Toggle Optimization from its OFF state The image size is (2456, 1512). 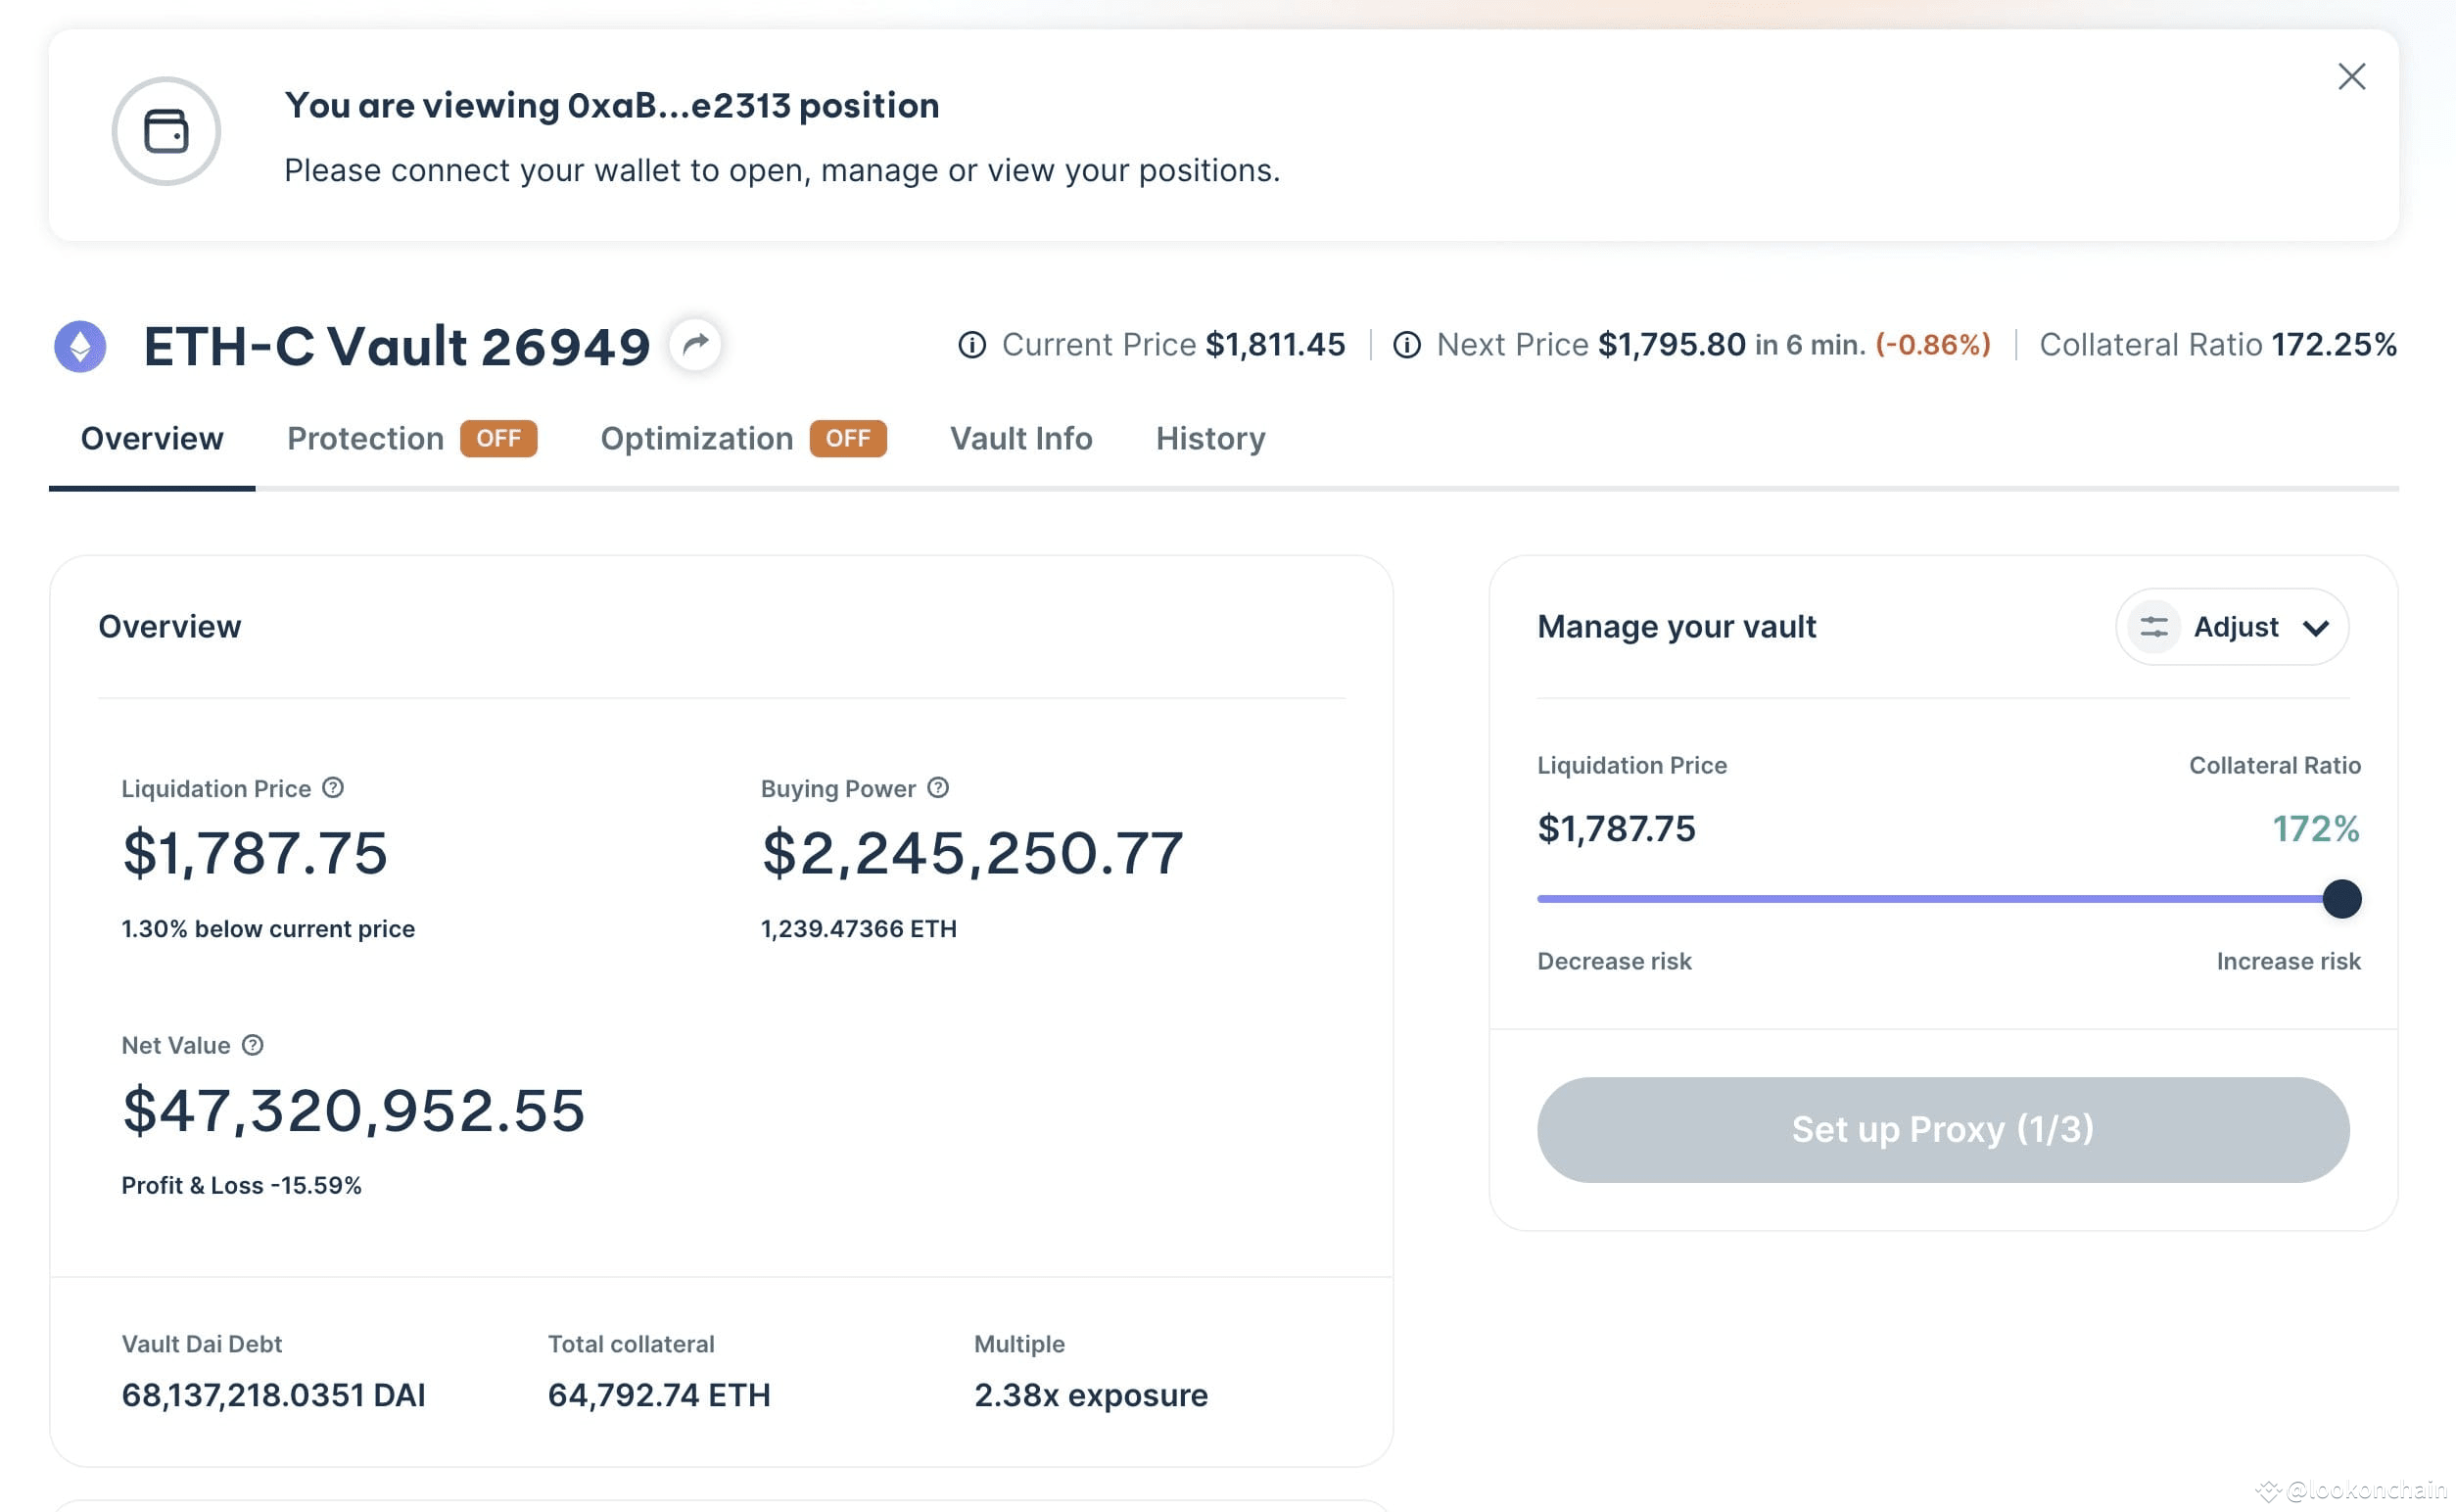(x=848, y=438)
